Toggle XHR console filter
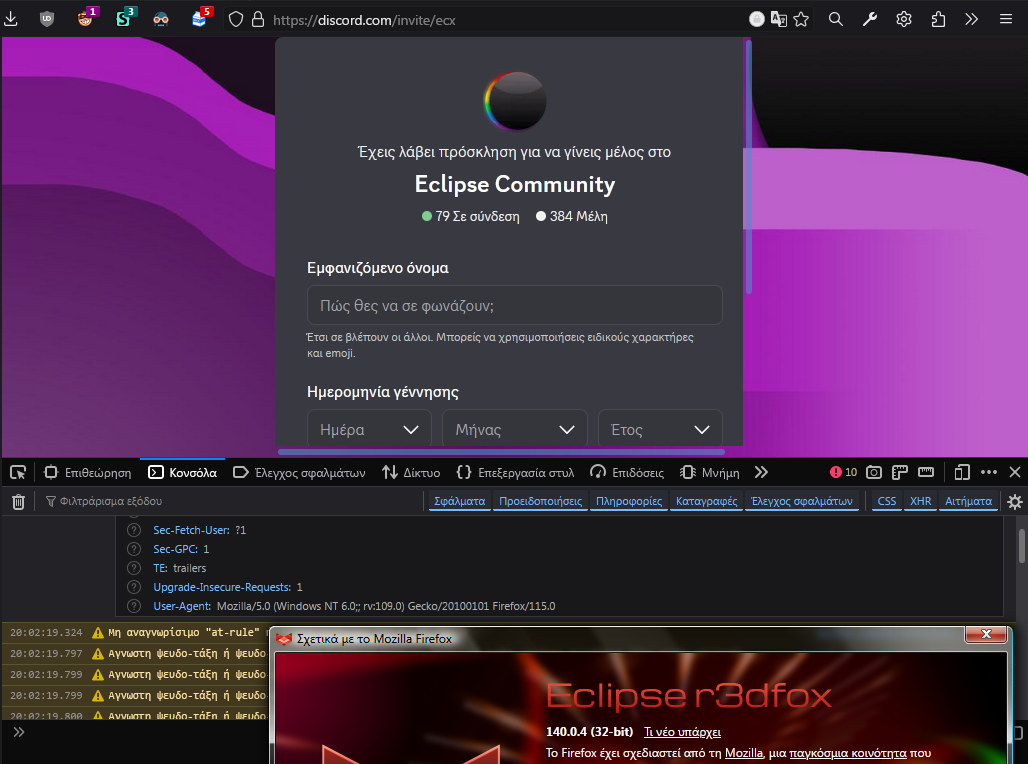1028x764 pixels. 920,501
